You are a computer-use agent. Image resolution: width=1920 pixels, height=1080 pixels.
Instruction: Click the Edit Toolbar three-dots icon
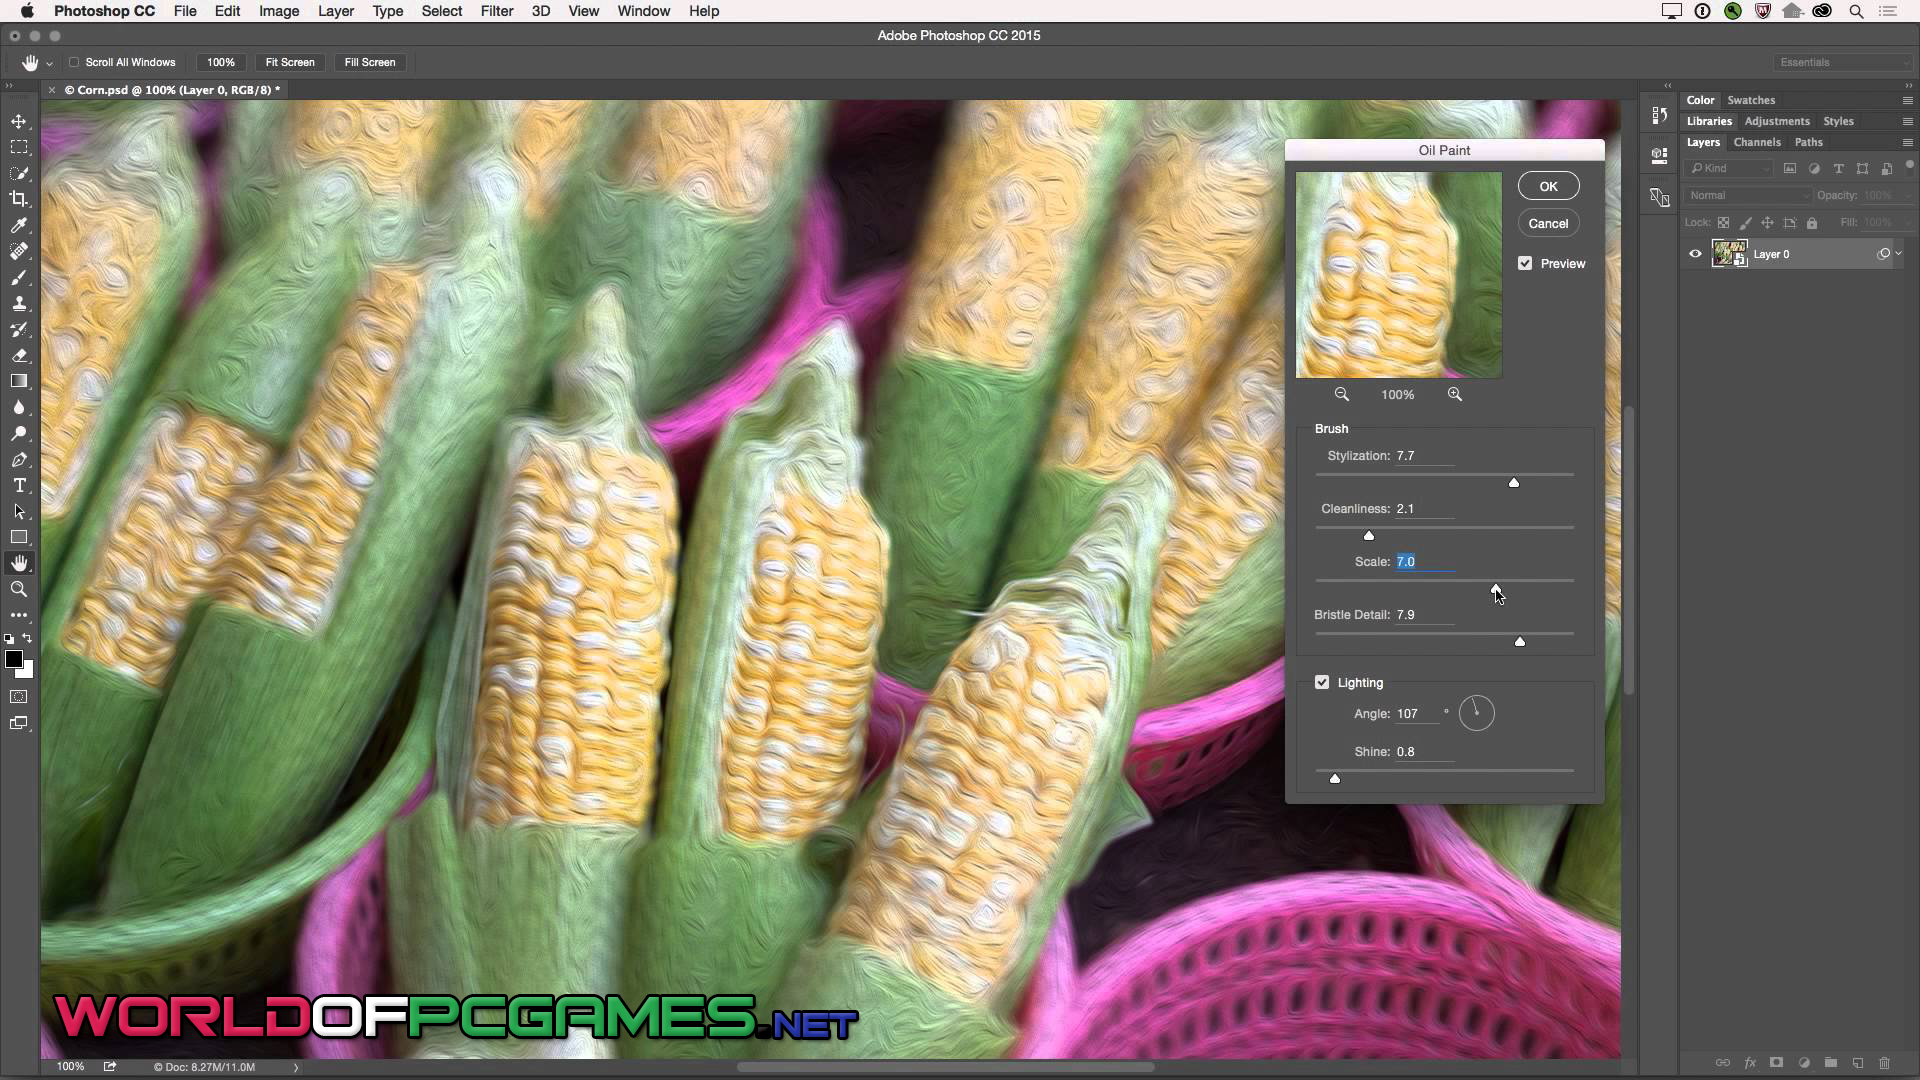pos(19,615)
